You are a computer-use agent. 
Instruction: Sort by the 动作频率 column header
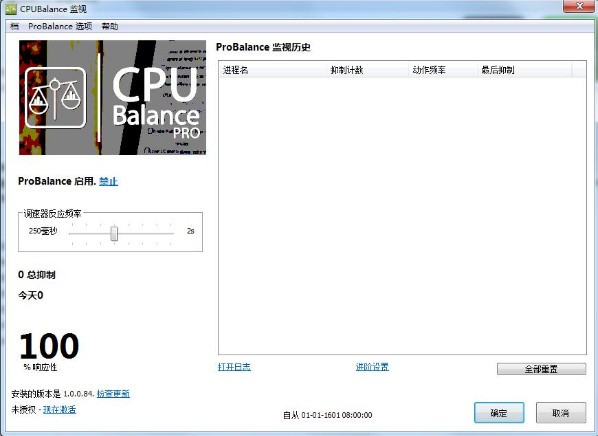pyautogui.click(x=443, y=70)
